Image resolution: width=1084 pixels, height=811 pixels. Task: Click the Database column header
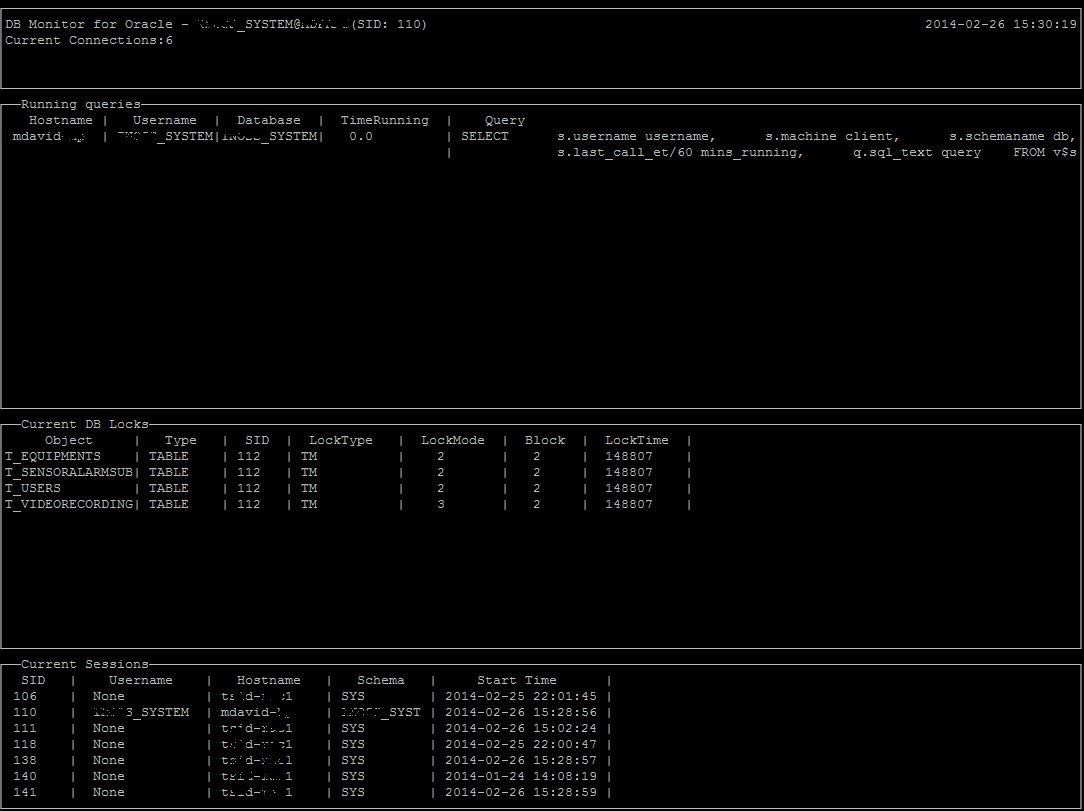[269, 120]
